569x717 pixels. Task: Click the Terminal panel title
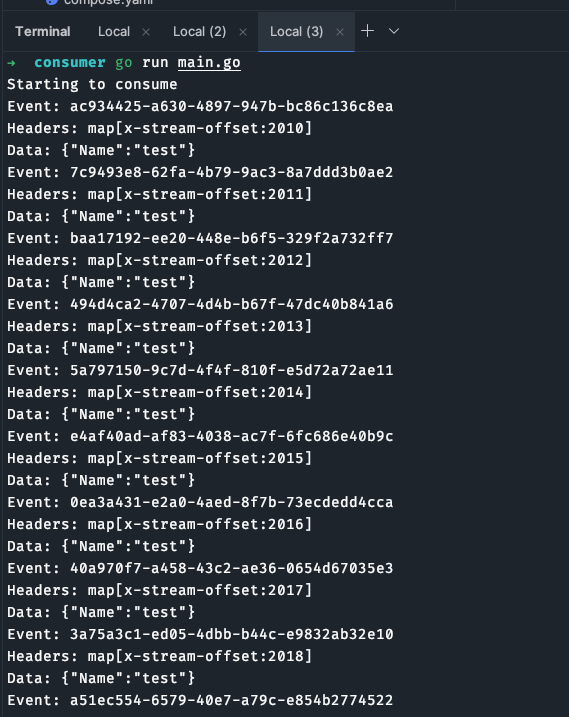43,32
